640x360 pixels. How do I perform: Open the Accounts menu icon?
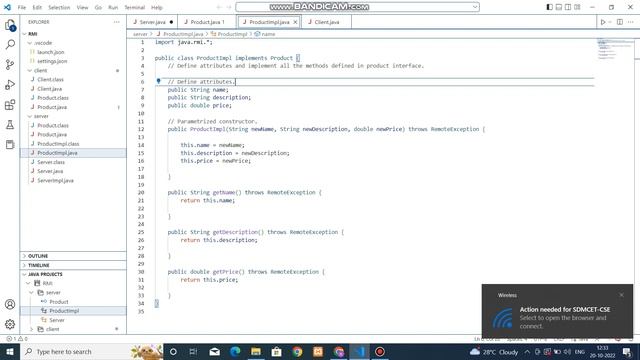click(x=10, y=304)
